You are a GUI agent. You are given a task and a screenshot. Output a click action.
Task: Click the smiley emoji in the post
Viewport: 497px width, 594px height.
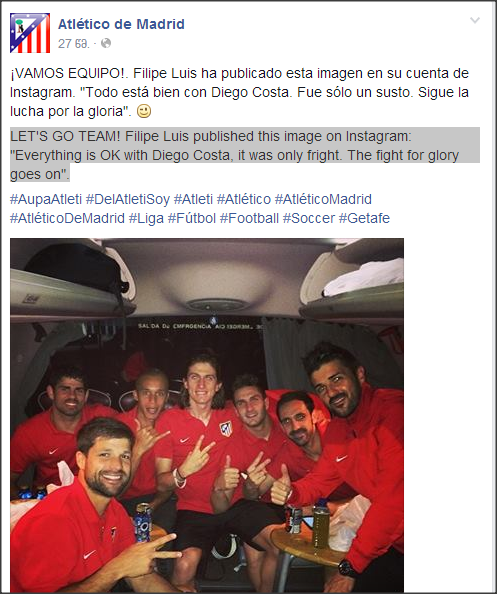(x=144, y=111)
